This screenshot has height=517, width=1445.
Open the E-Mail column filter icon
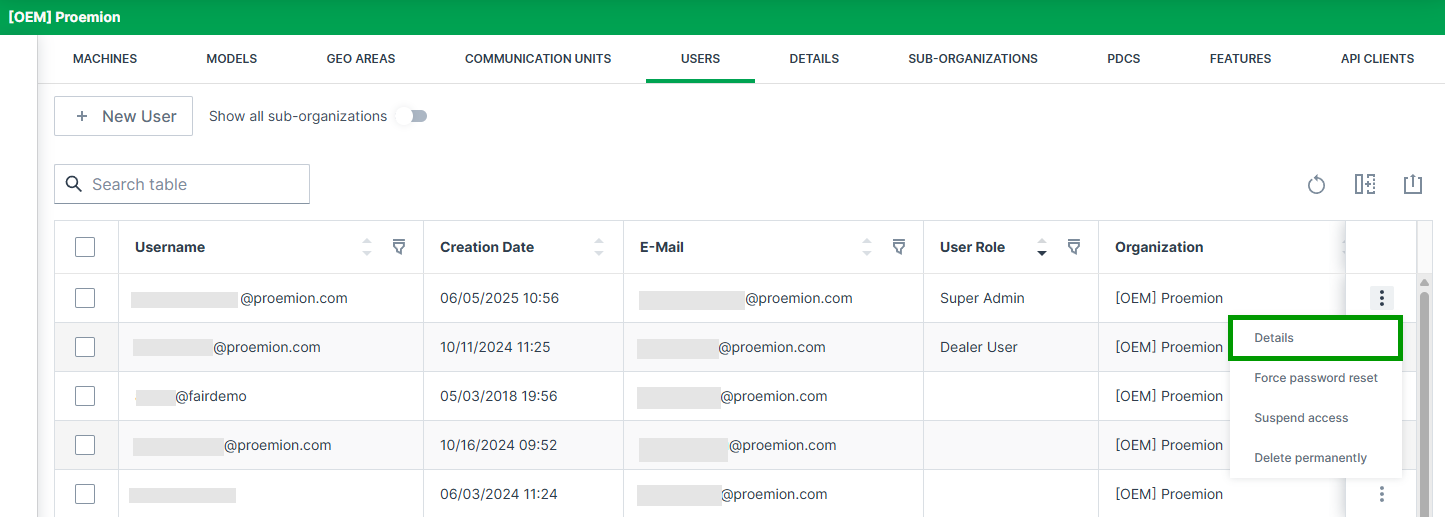[899, 247]
